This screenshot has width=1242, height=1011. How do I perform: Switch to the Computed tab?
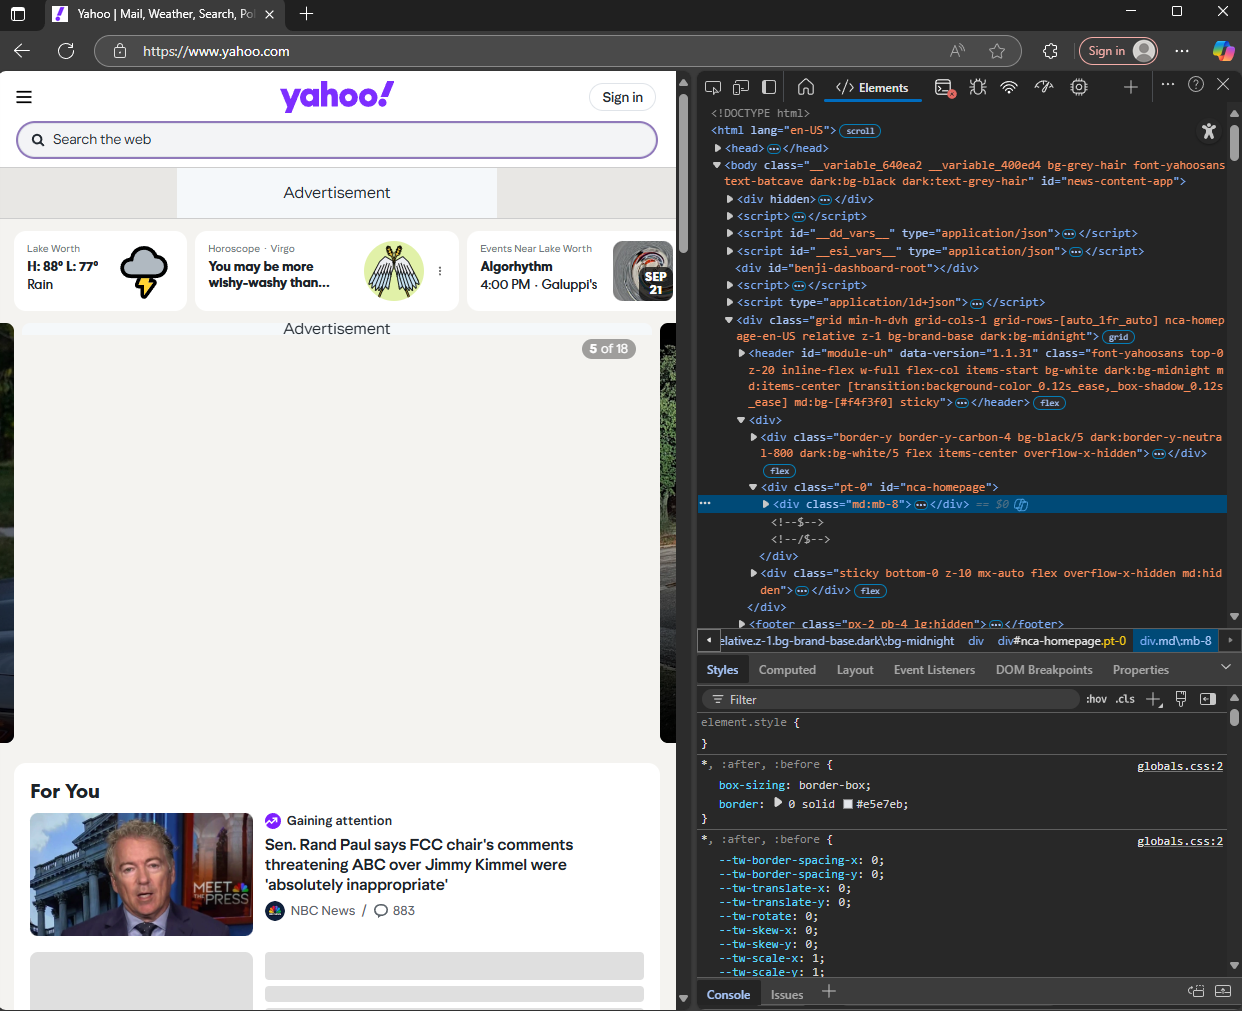(787, 669)
